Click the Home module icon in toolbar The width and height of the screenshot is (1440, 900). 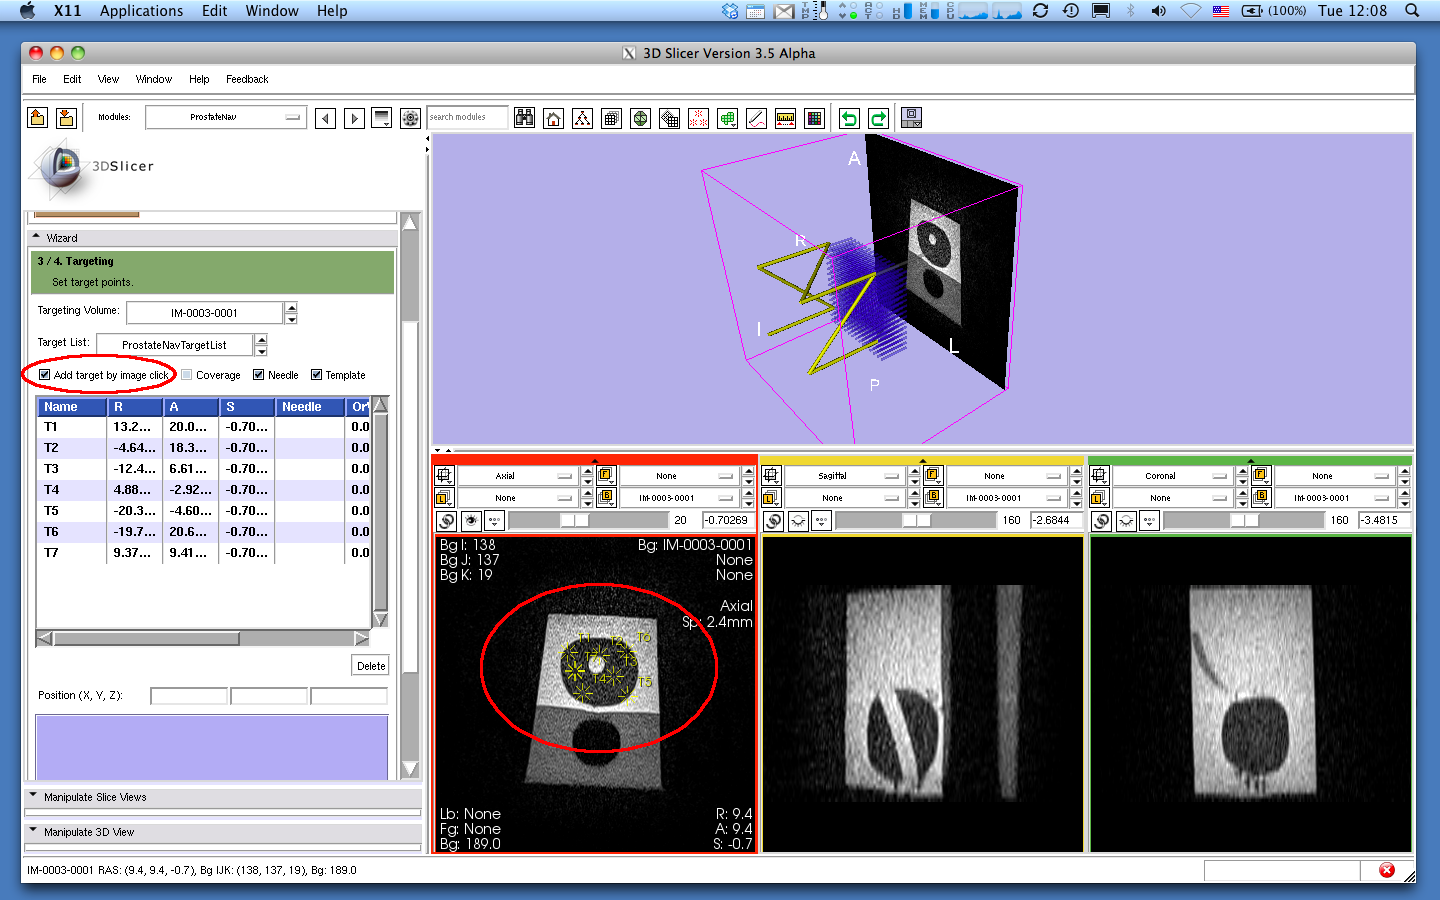click(x=553, y=118)
